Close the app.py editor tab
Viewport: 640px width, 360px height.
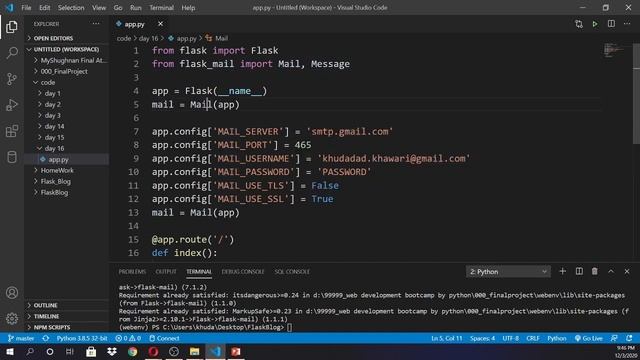(160, 24)
